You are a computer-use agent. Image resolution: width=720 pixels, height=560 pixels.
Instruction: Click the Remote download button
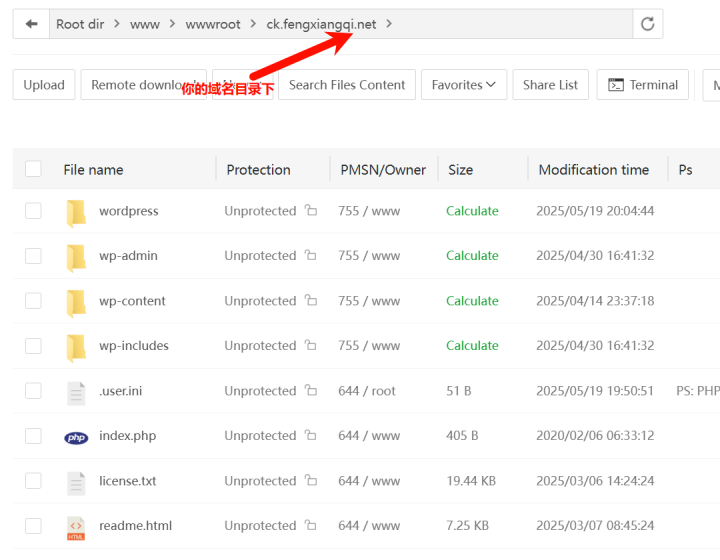click(x=144, y=84)
